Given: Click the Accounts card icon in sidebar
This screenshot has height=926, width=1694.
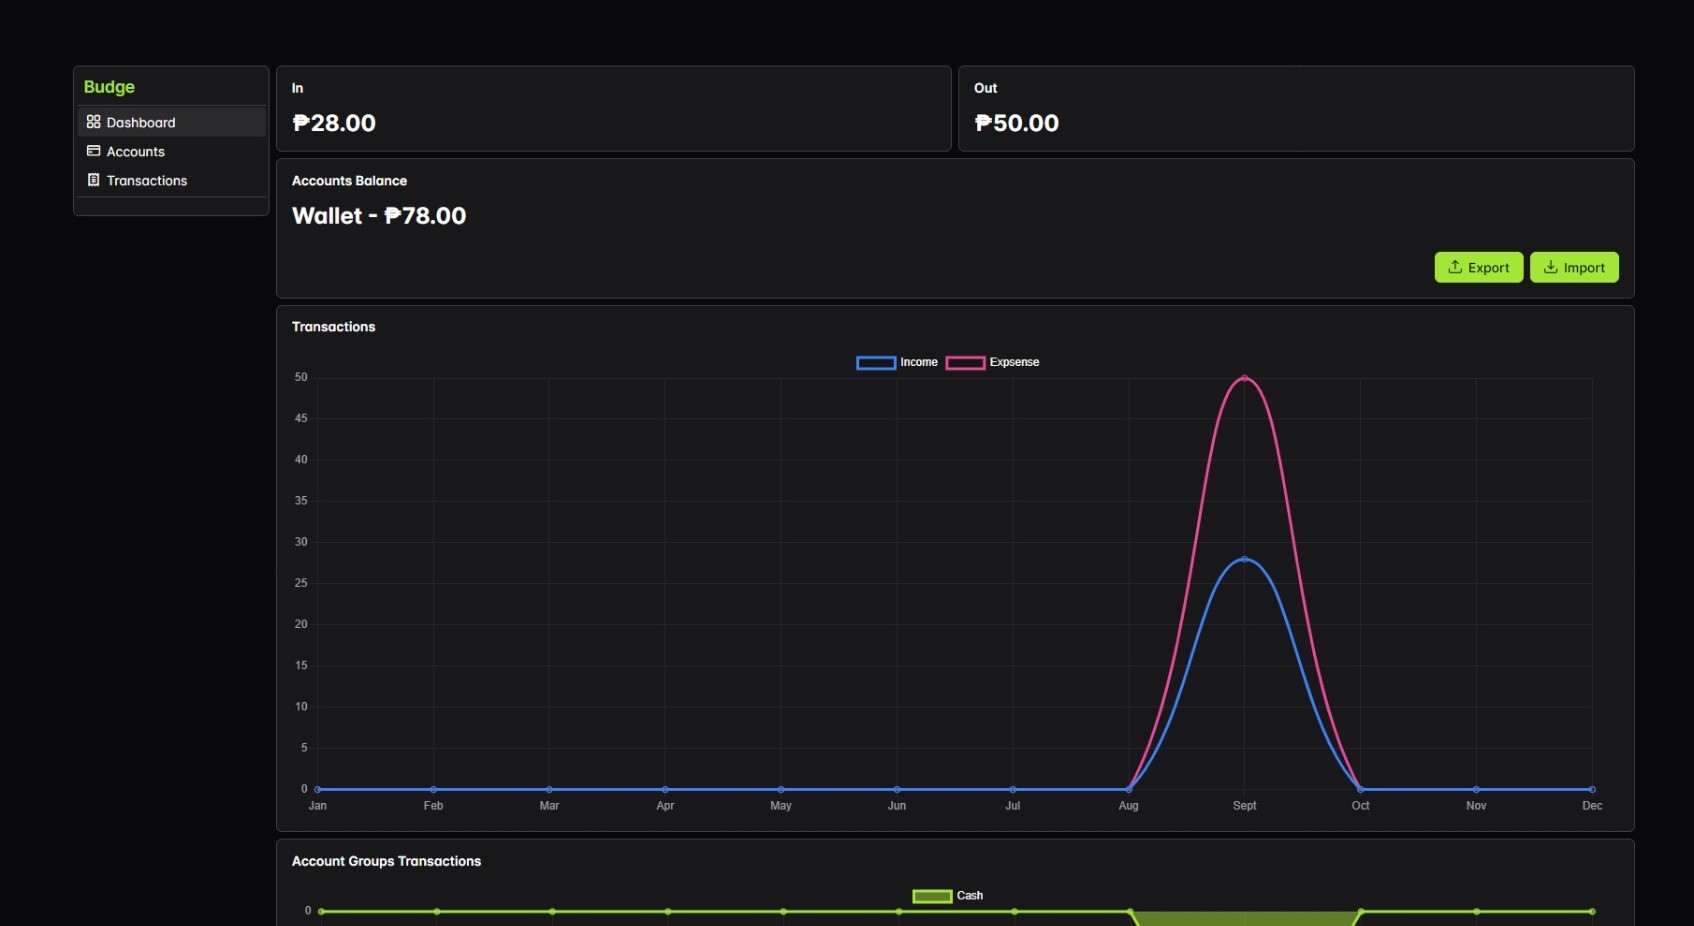Looking at the screenshot, I should [x=93, y=151].
